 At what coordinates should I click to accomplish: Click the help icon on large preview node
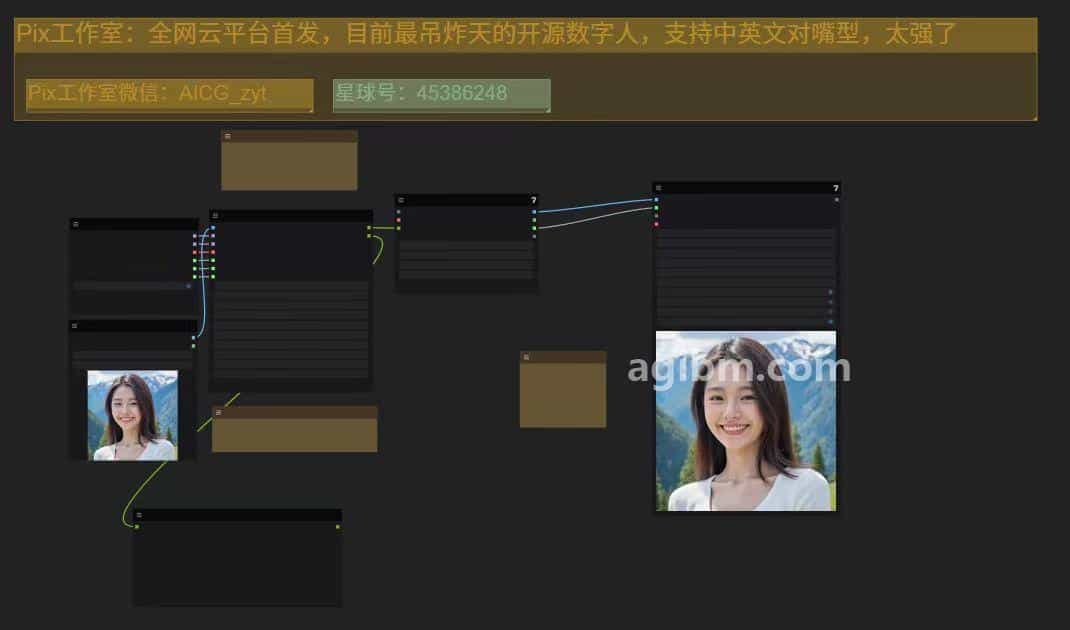tap(836, 188)
